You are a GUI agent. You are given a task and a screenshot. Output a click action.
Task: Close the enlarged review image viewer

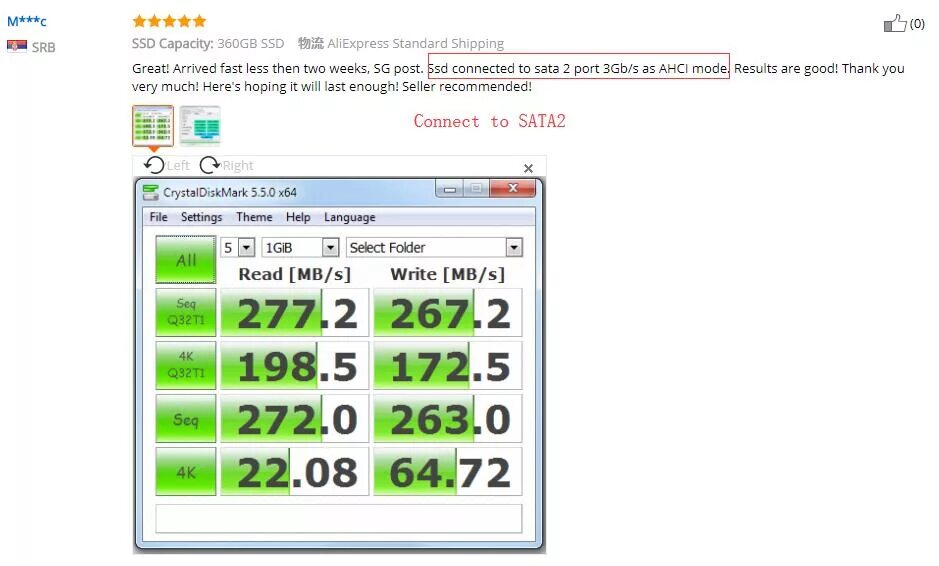click(528, 168)
